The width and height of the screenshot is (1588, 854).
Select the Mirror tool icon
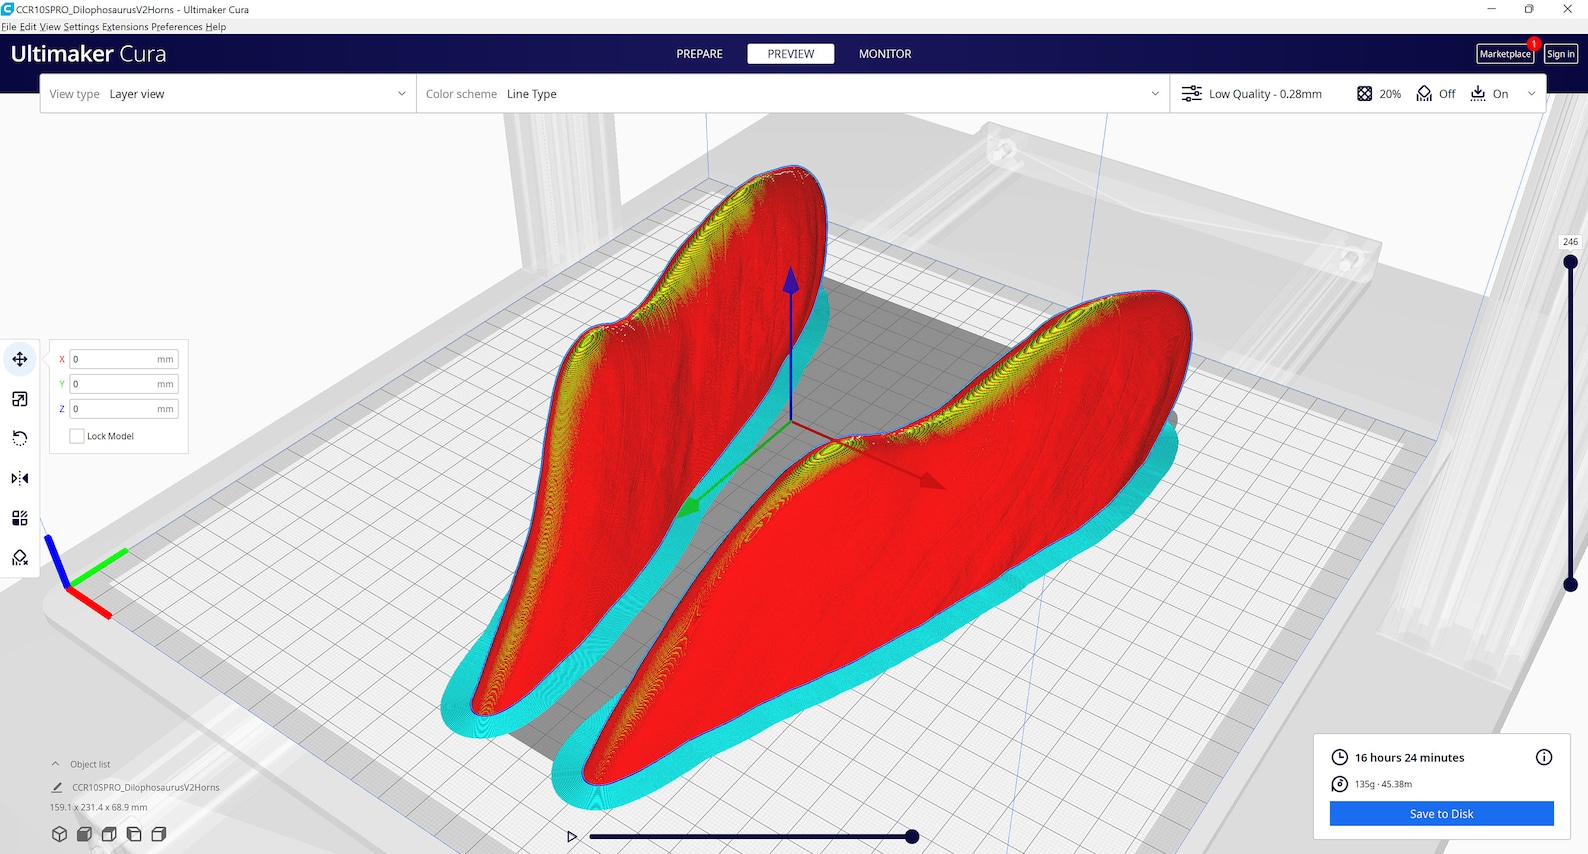(x=20, y=478)
